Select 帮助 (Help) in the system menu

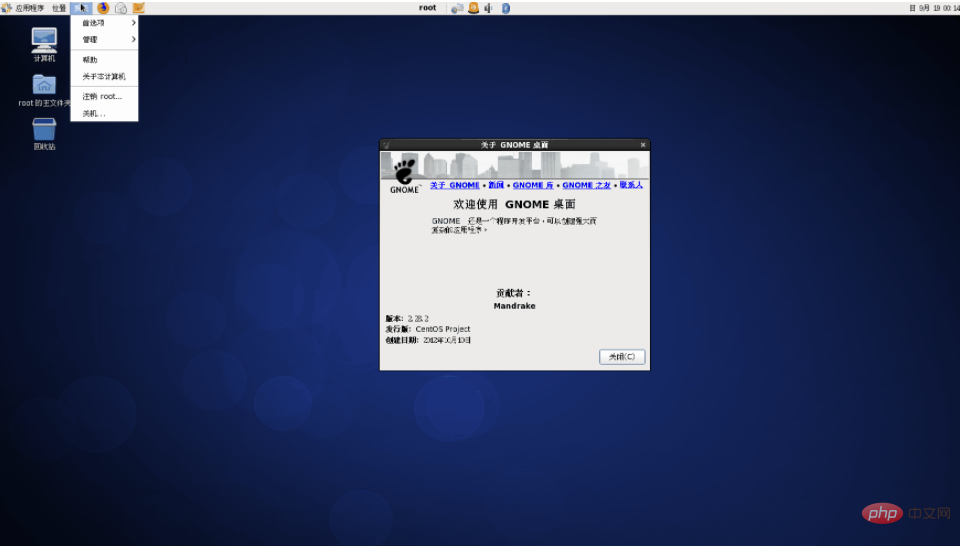pyautogui.click(x=104, y=59)
